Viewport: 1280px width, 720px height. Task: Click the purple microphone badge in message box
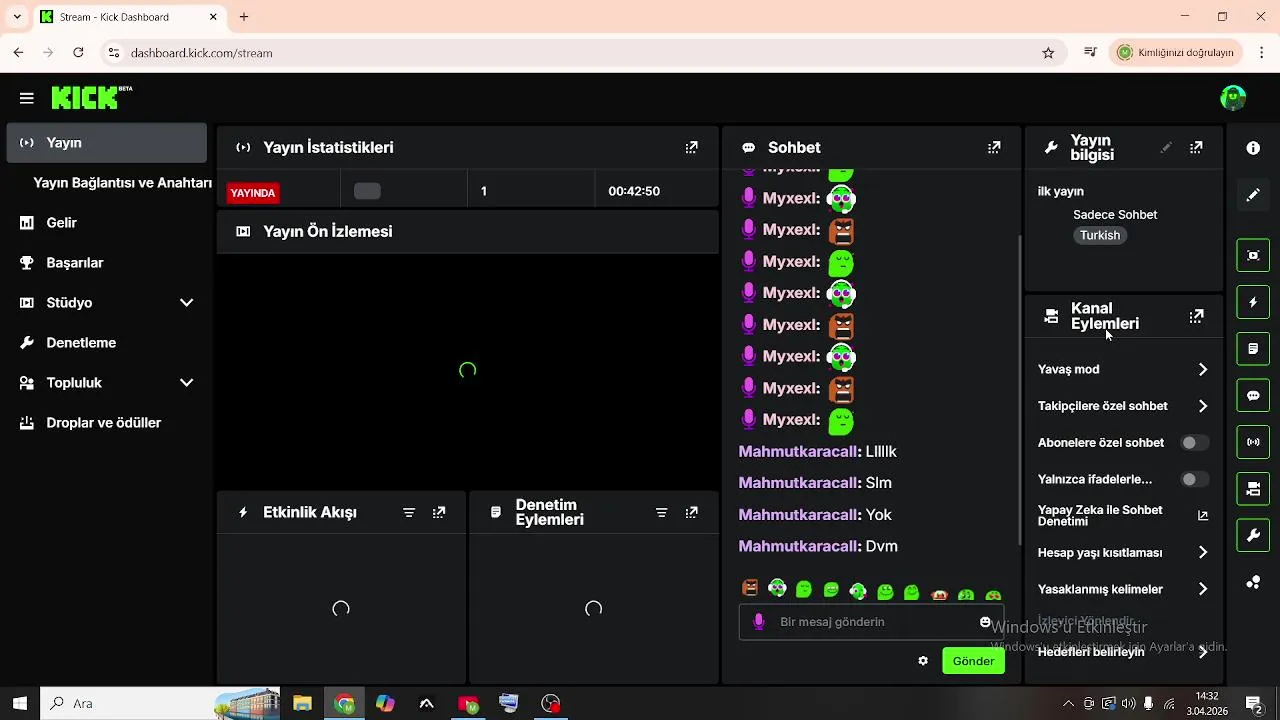758,622
